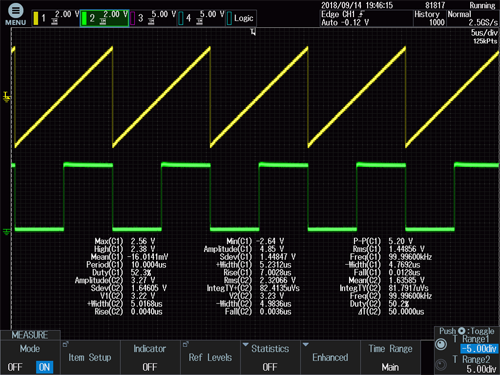The height and width of the screenshot is (375, 500).
Task: Open Item Setup
Action: [x=90, y=357]
